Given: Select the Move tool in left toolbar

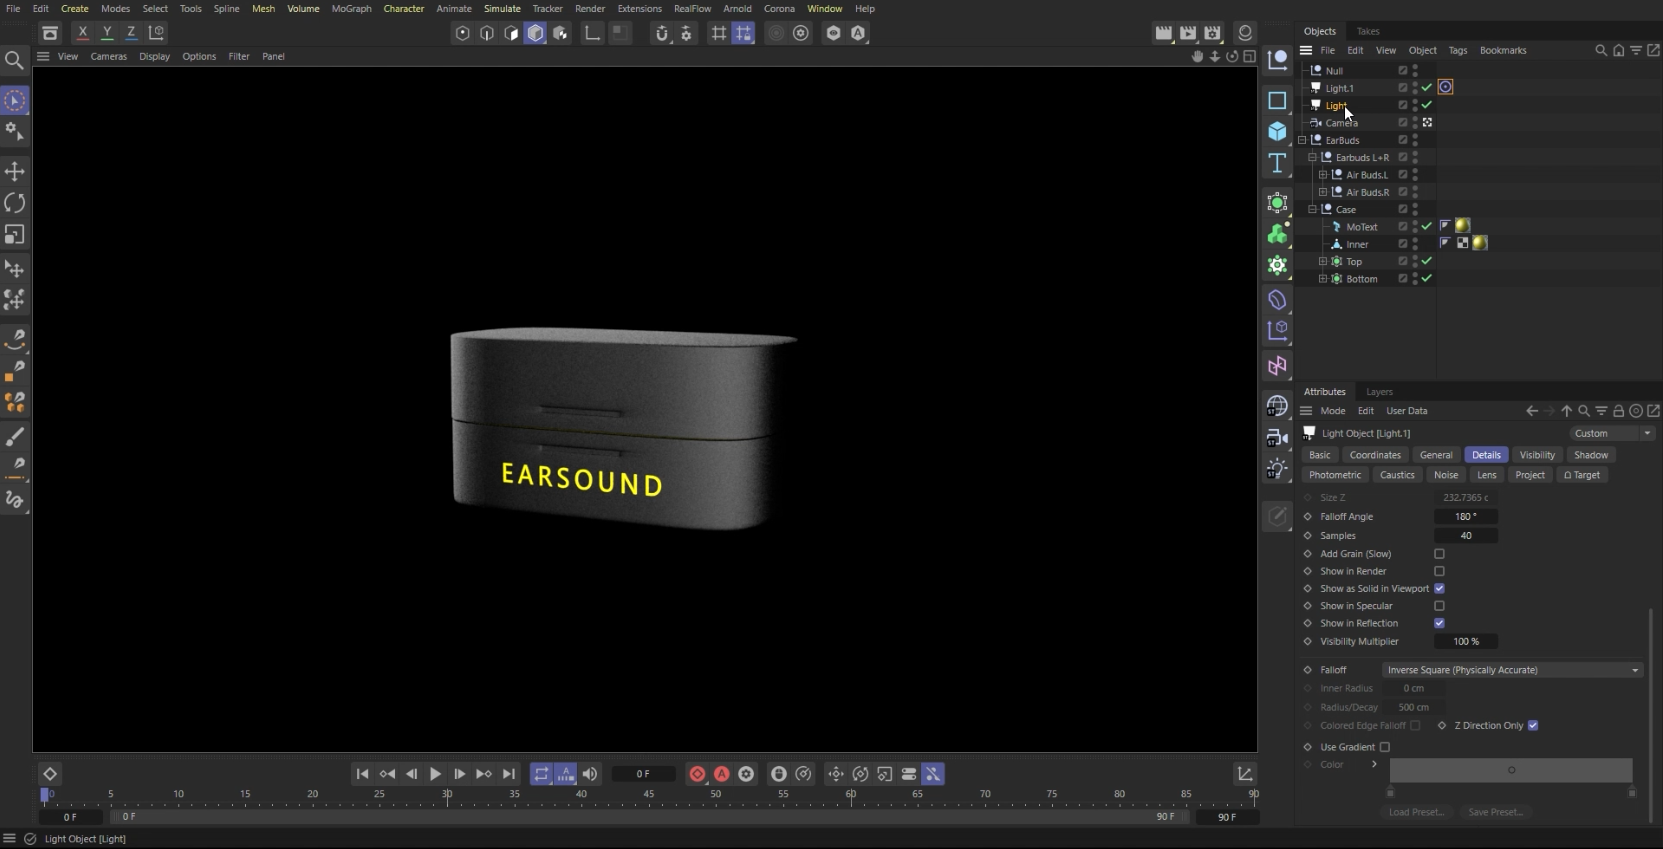Looking at the screenshot, I should coord(15,172).
